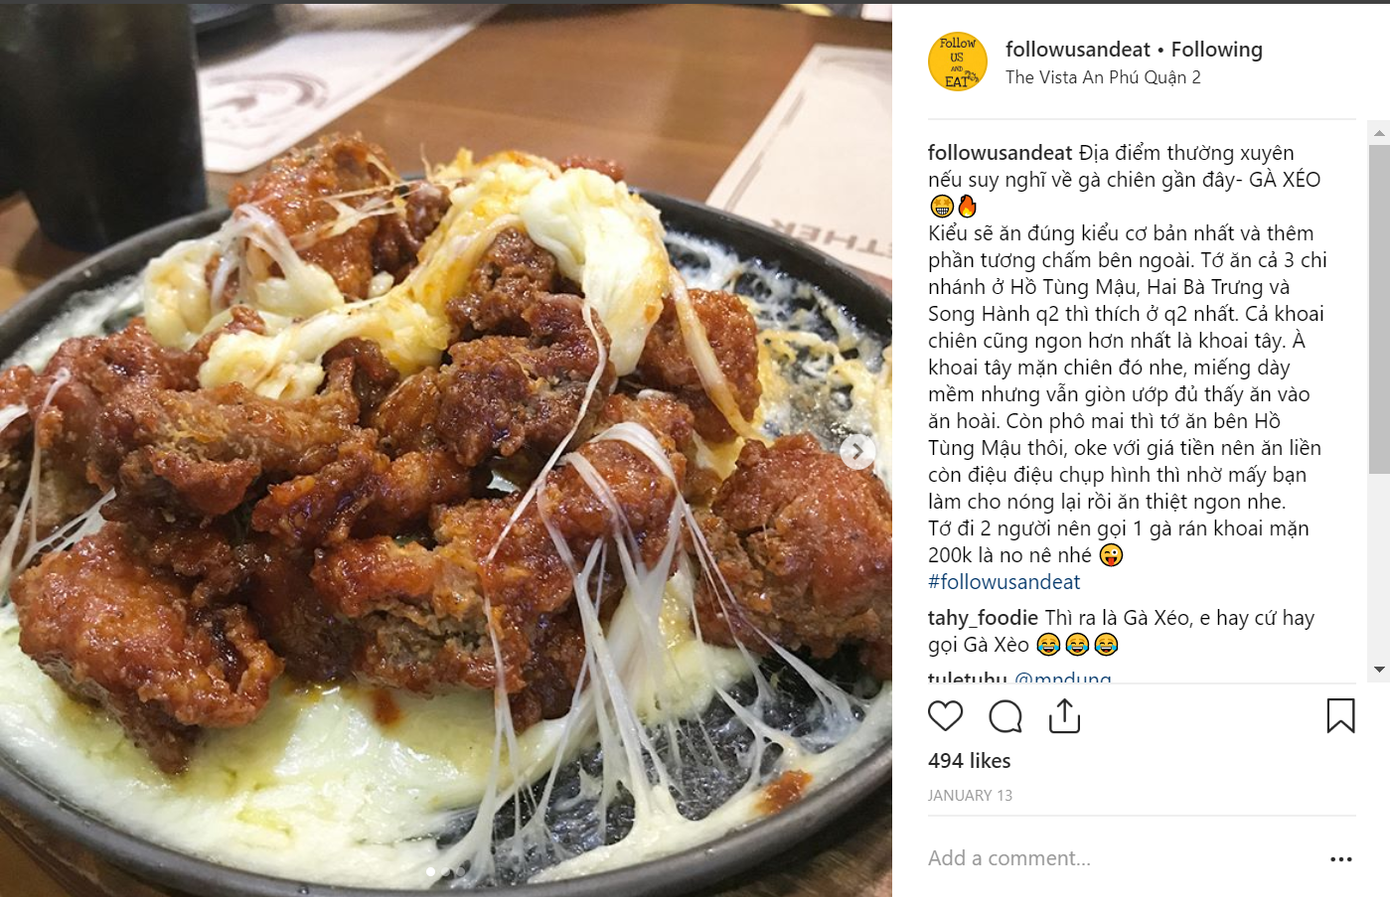Click the followusandeat username in the header
1390x897 pixels.
point(1078,49)
